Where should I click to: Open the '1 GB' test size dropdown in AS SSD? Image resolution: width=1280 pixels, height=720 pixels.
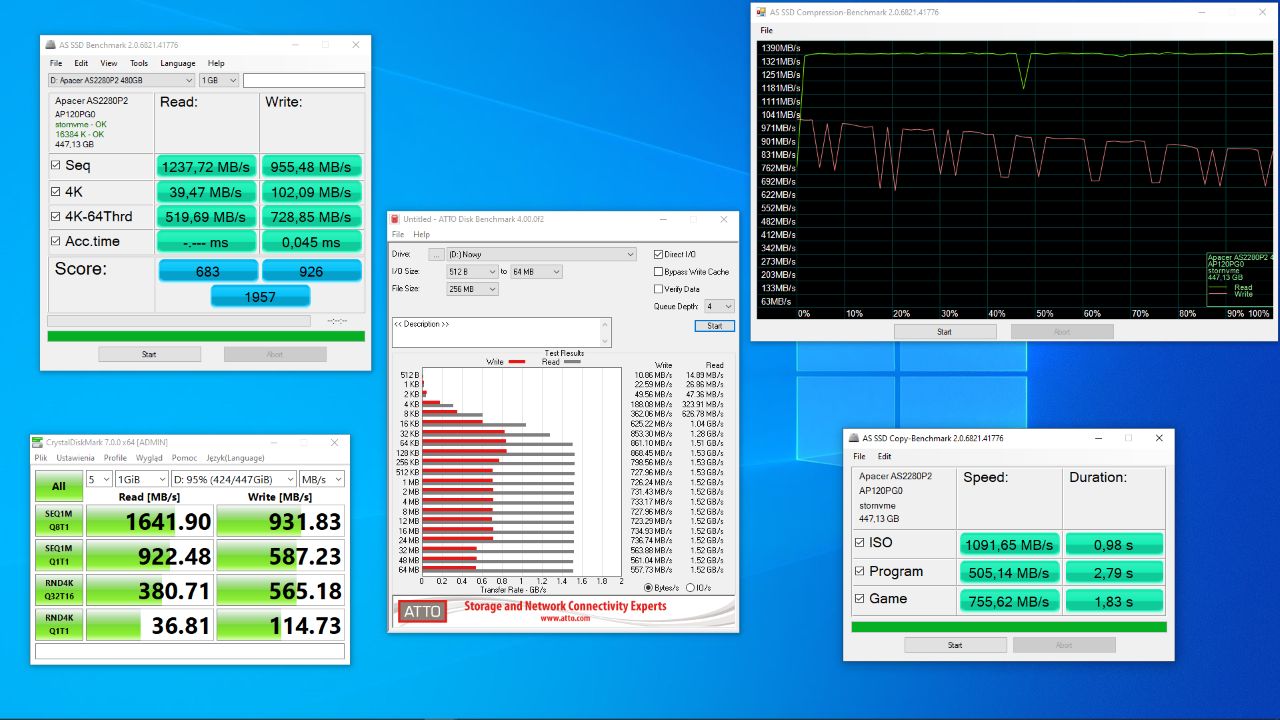232,80
